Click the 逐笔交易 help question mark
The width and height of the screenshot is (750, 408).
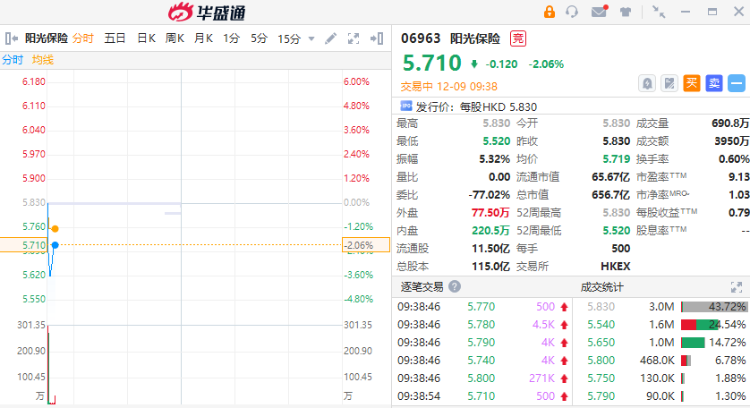click(x=455, y=287)
